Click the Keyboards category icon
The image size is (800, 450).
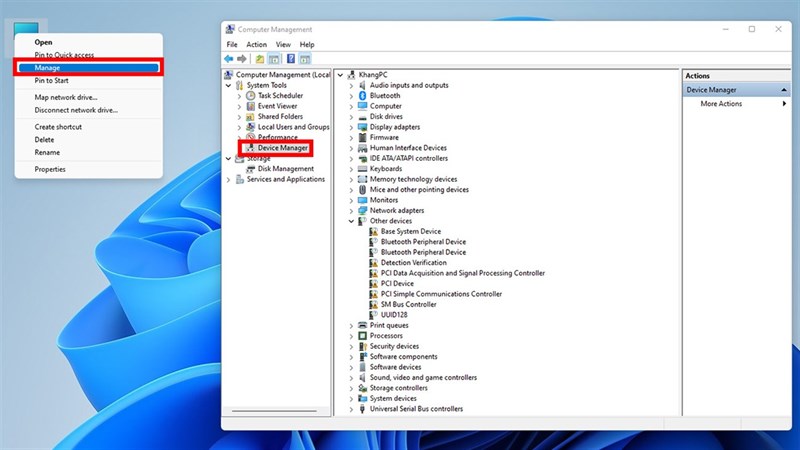362,169
